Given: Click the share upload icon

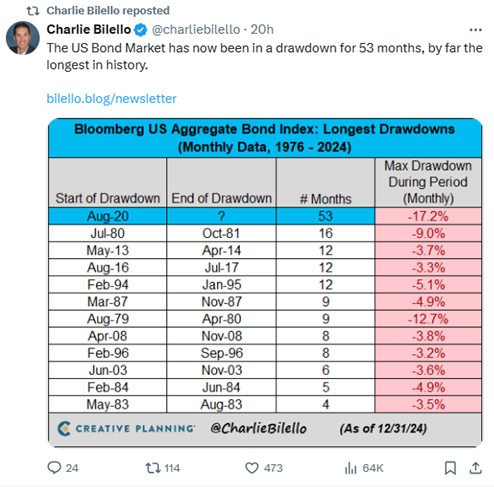Looking at the screenshot, I should click(476, 468).
